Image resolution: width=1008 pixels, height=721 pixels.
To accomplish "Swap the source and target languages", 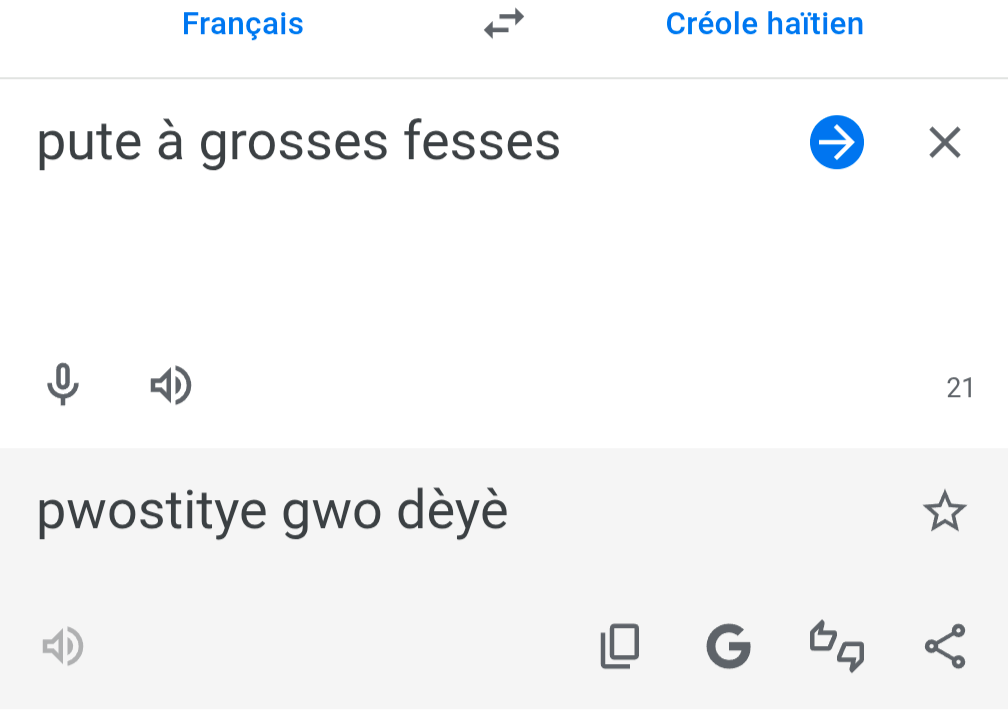I will [504, 24].
